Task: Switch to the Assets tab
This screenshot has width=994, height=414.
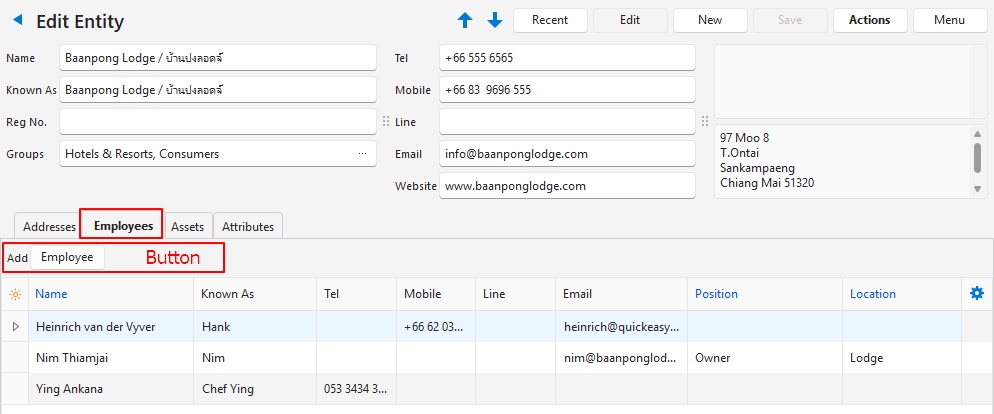Action: click(x=187, y=226)
